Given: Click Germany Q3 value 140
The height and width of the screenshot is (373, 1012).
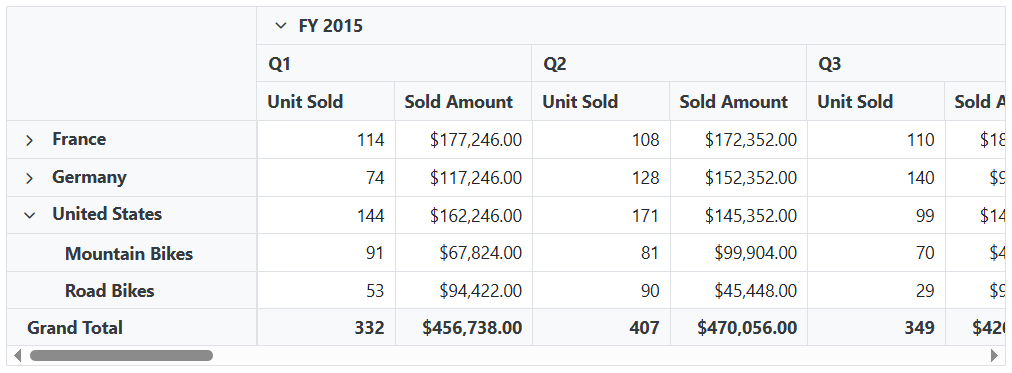Looking at the screenshot, I should tap(876, 177).
